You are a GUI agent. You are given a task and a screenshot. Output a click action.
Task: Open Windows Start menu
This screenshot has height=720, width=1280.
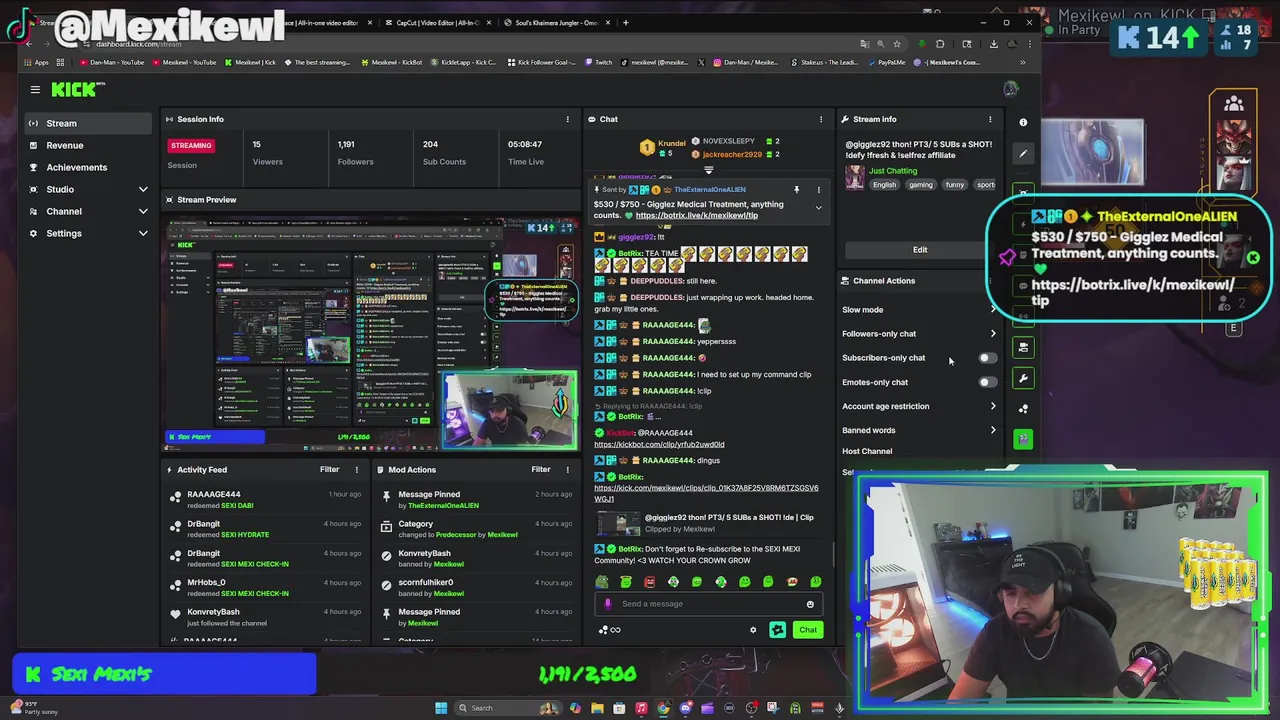(441, 708)
